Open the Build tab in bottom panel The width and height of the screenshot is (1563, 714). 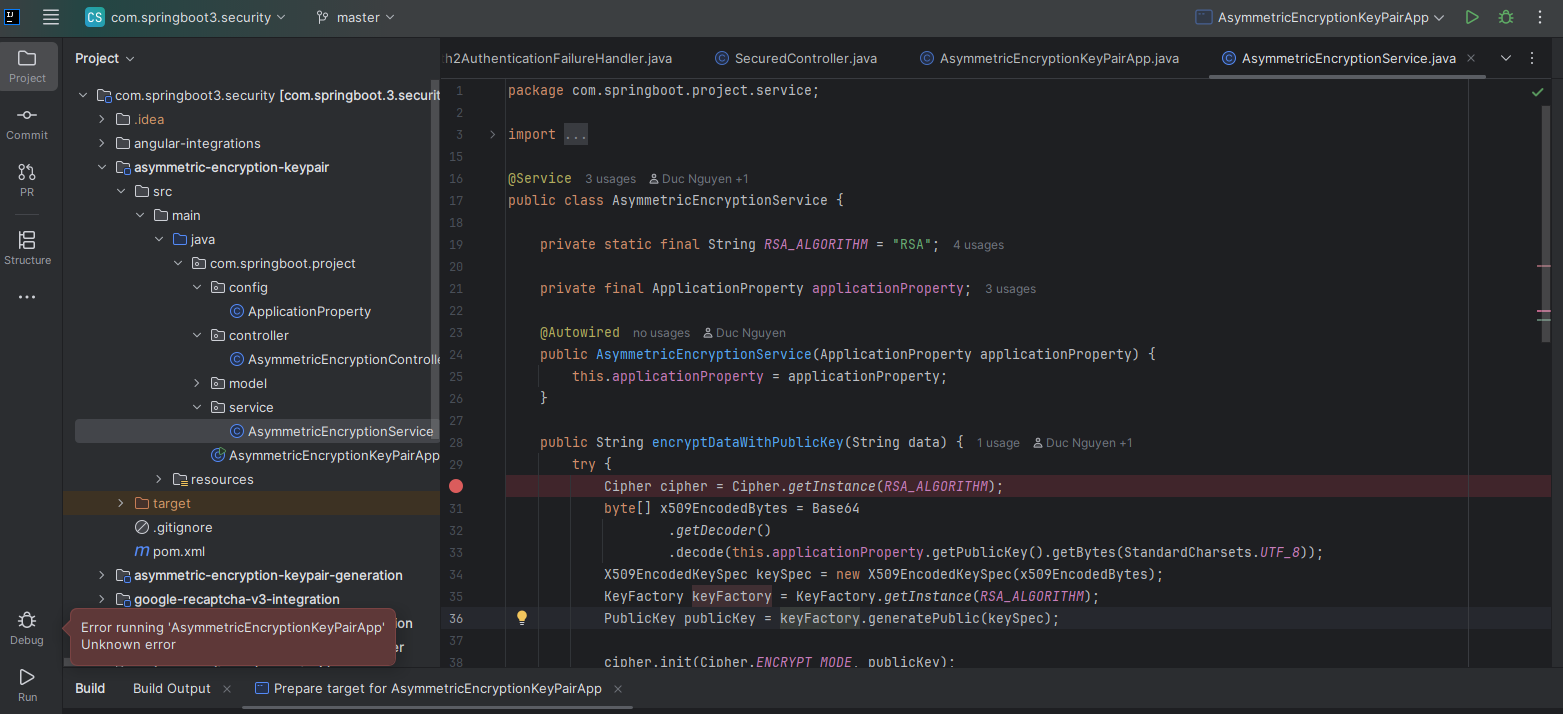point(90,688)
